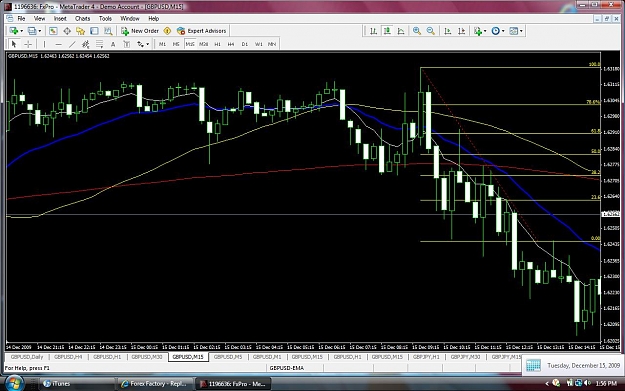Expand the periodicity dropdown arrow
Viewport: 625px width, 391px height.
click(x=503, y=31)
